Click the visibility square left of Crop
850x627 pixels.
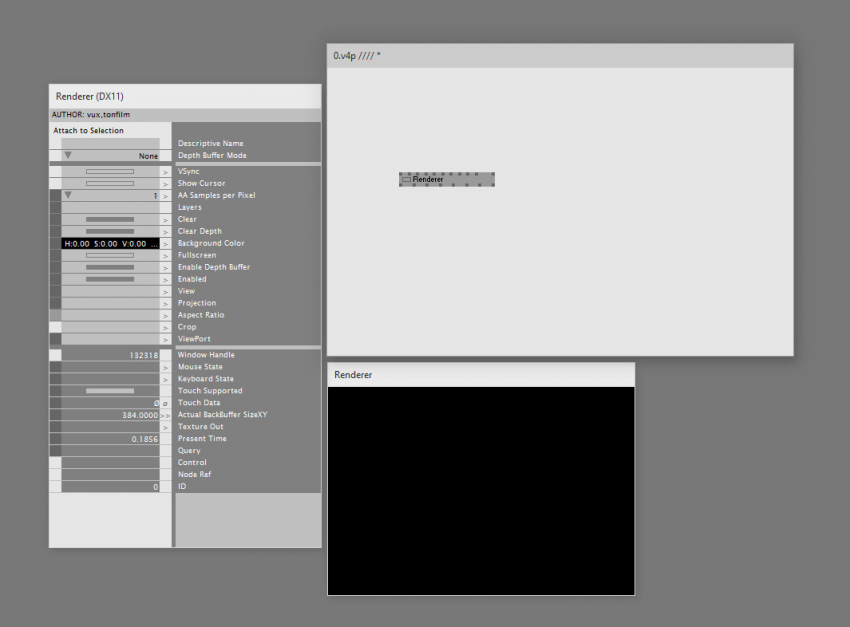[55, 327]
